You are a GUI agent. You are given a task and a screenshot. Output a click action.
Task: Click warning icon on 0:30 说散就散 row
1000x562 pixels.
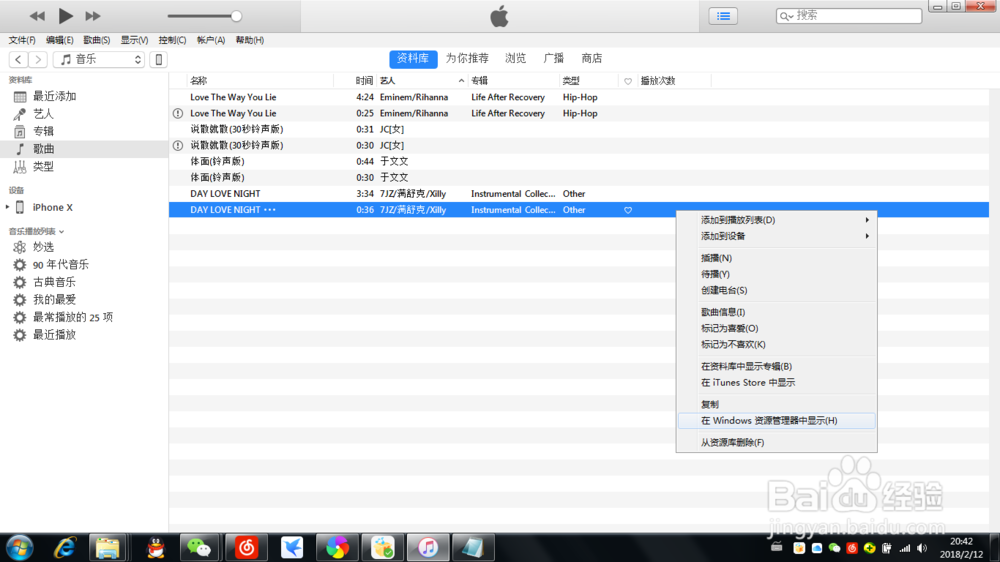click(x=178, y=145)
